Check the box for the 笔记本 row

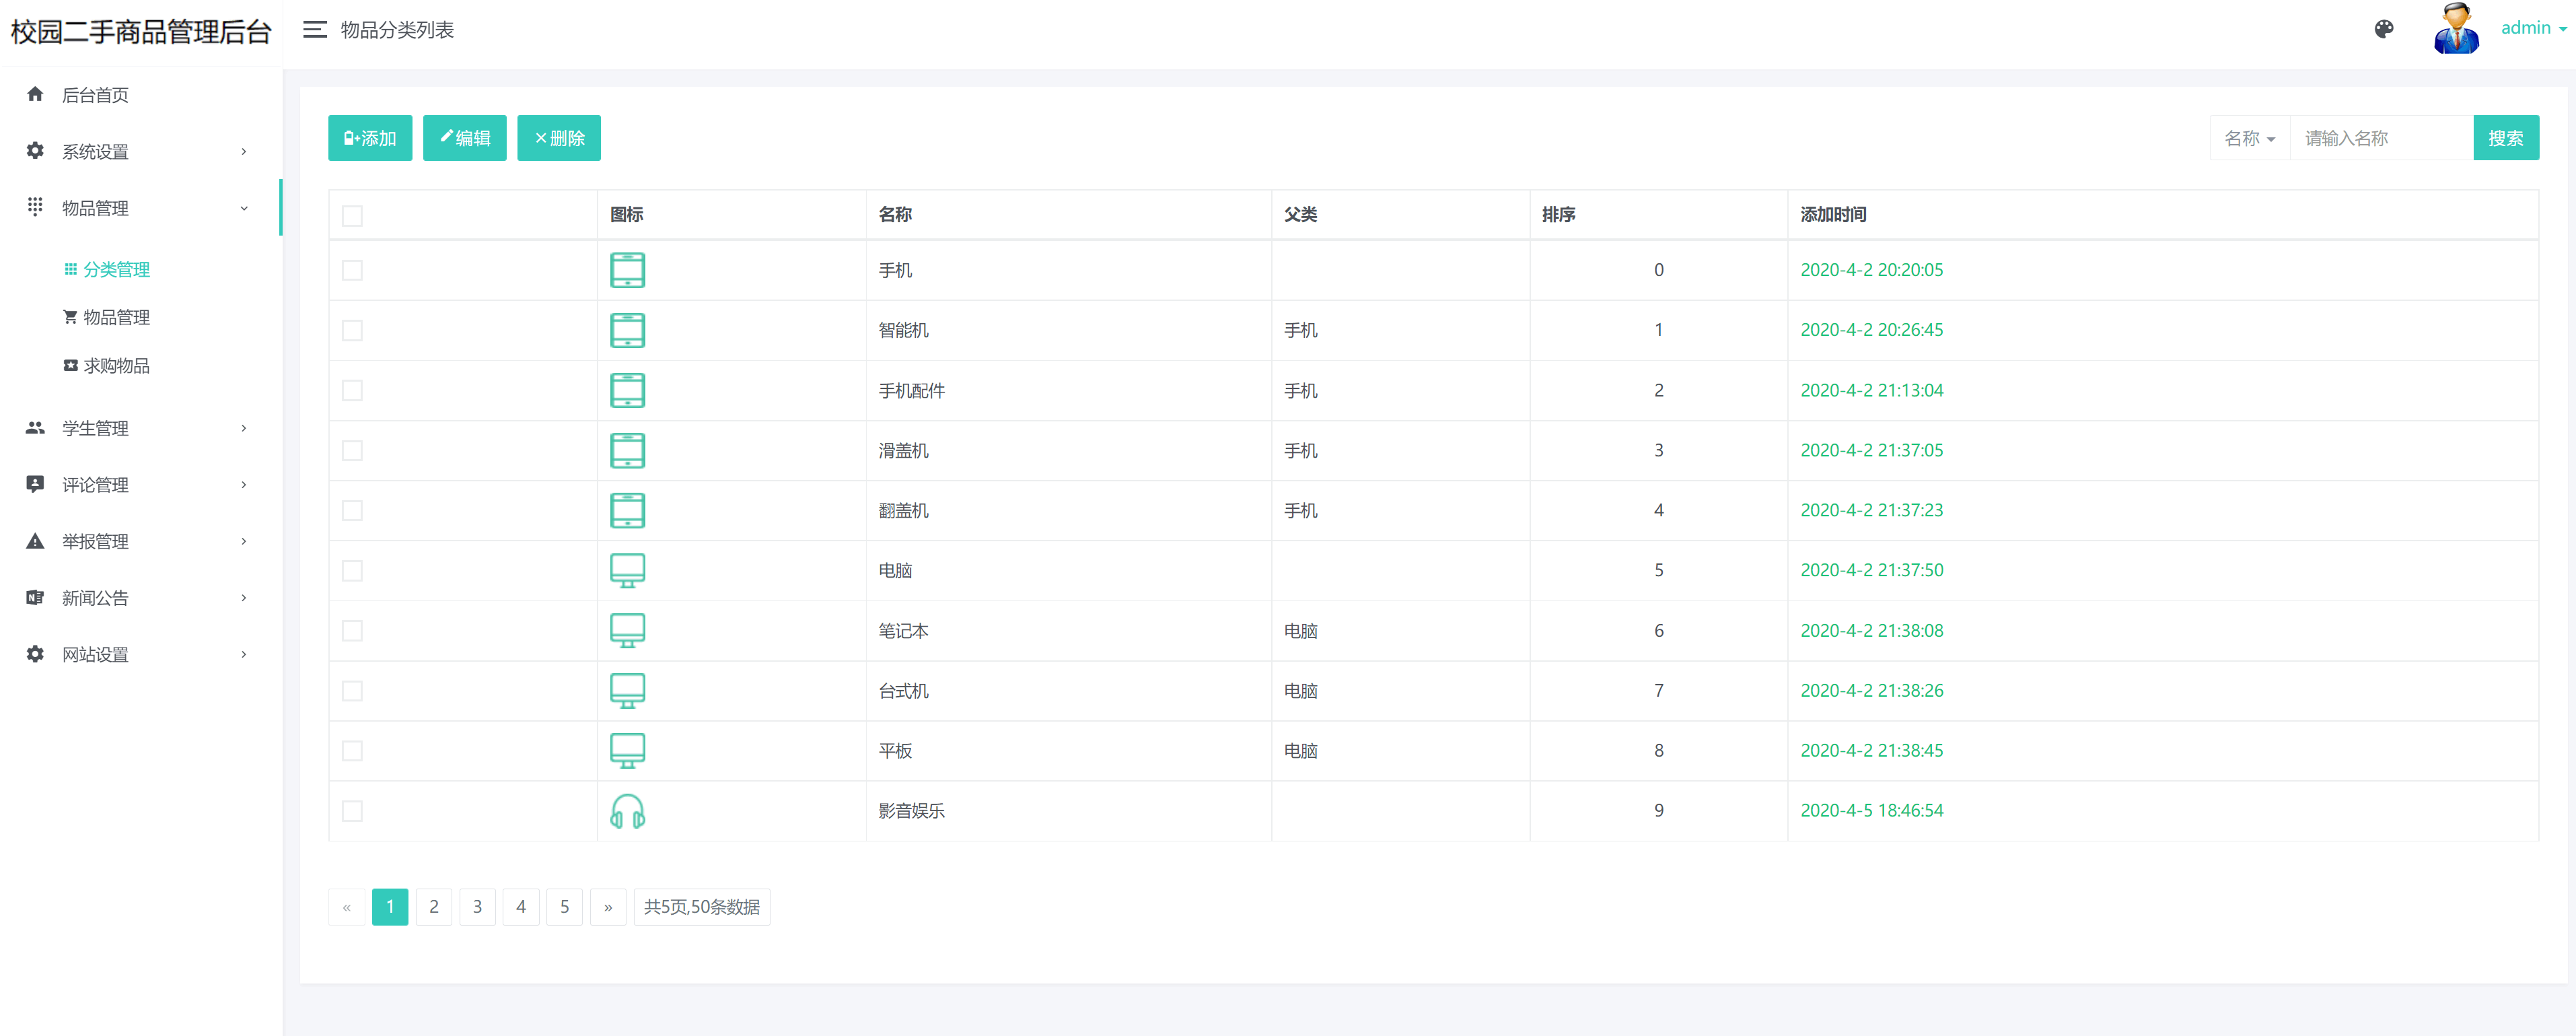point(352,630)
